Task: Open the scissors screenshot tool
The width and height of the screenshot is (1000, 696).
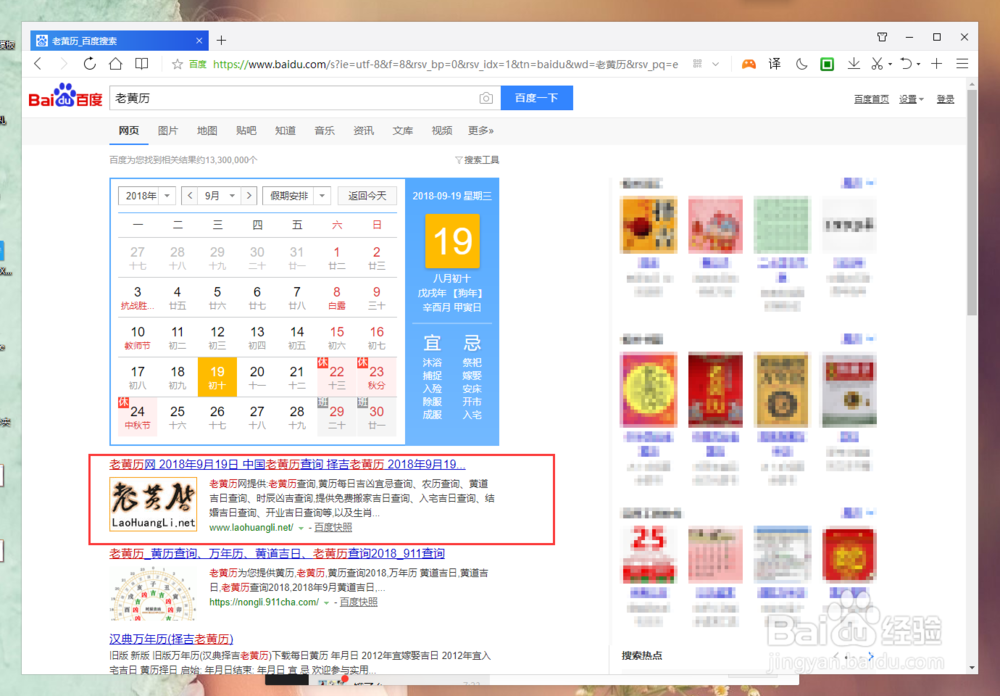Action: 878,64
